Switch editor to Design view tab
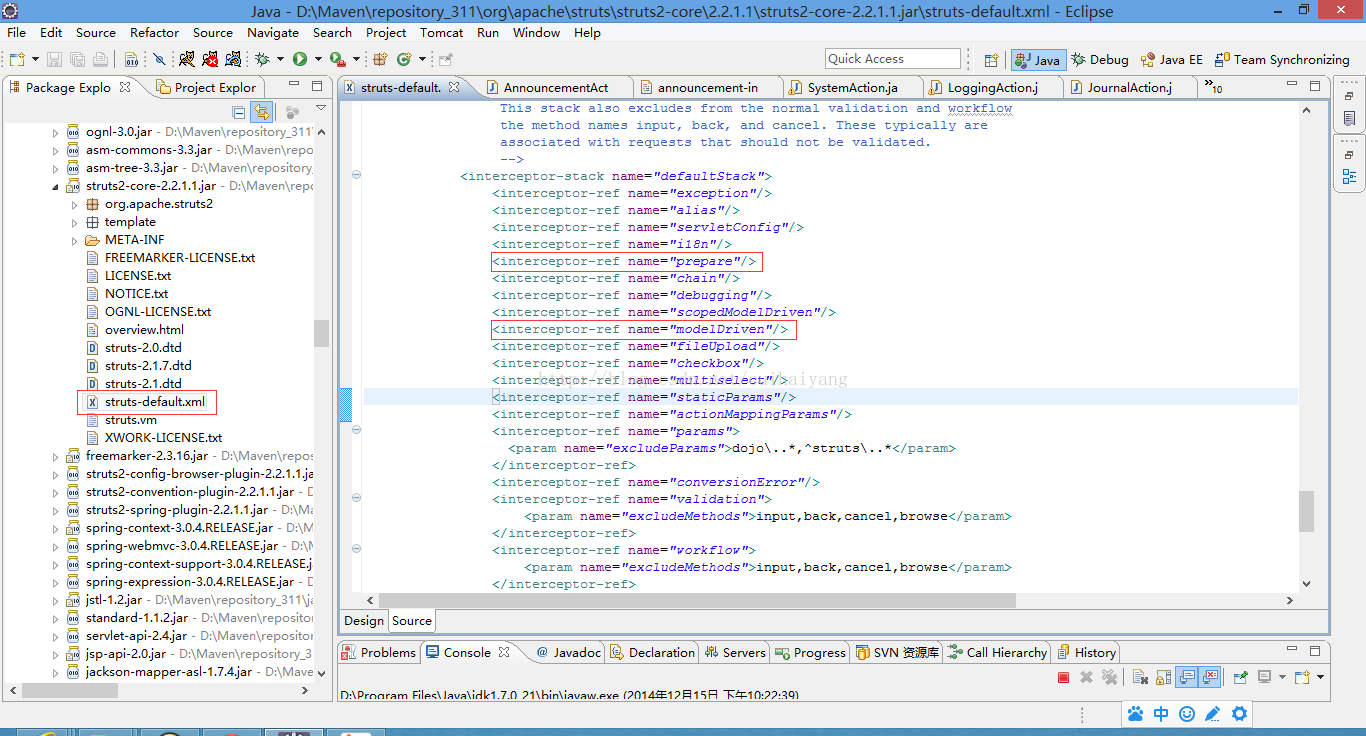 [364, 620]
